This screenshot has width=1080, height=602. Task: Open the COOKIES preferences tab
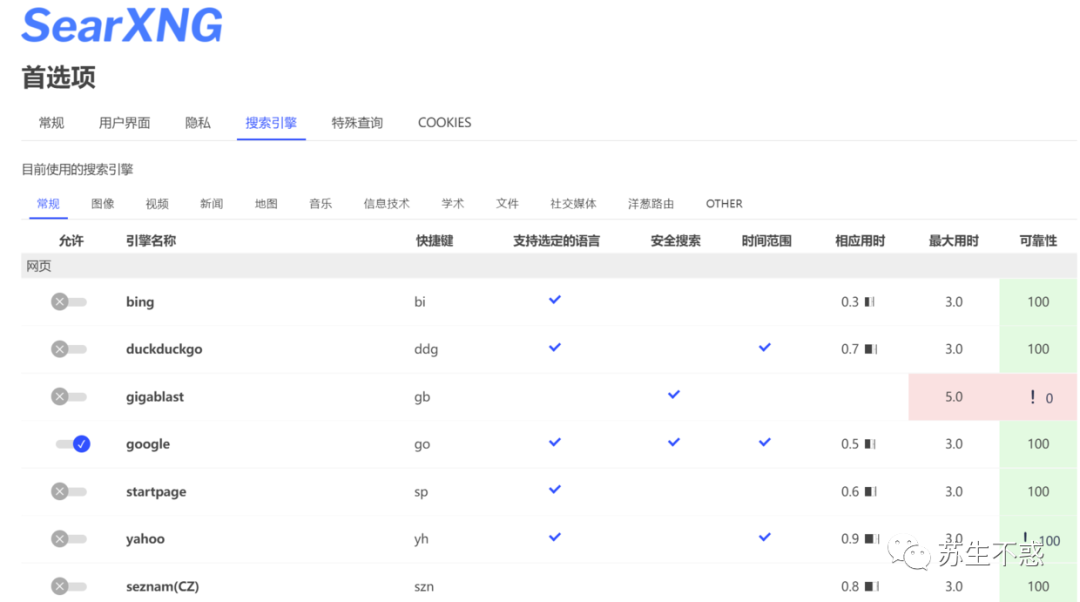444,123
